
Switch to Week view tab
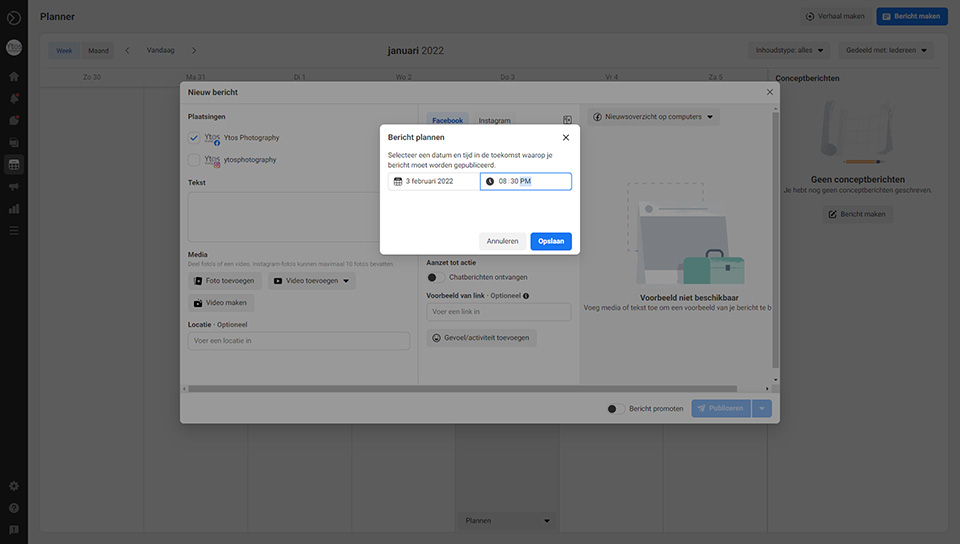64,51
